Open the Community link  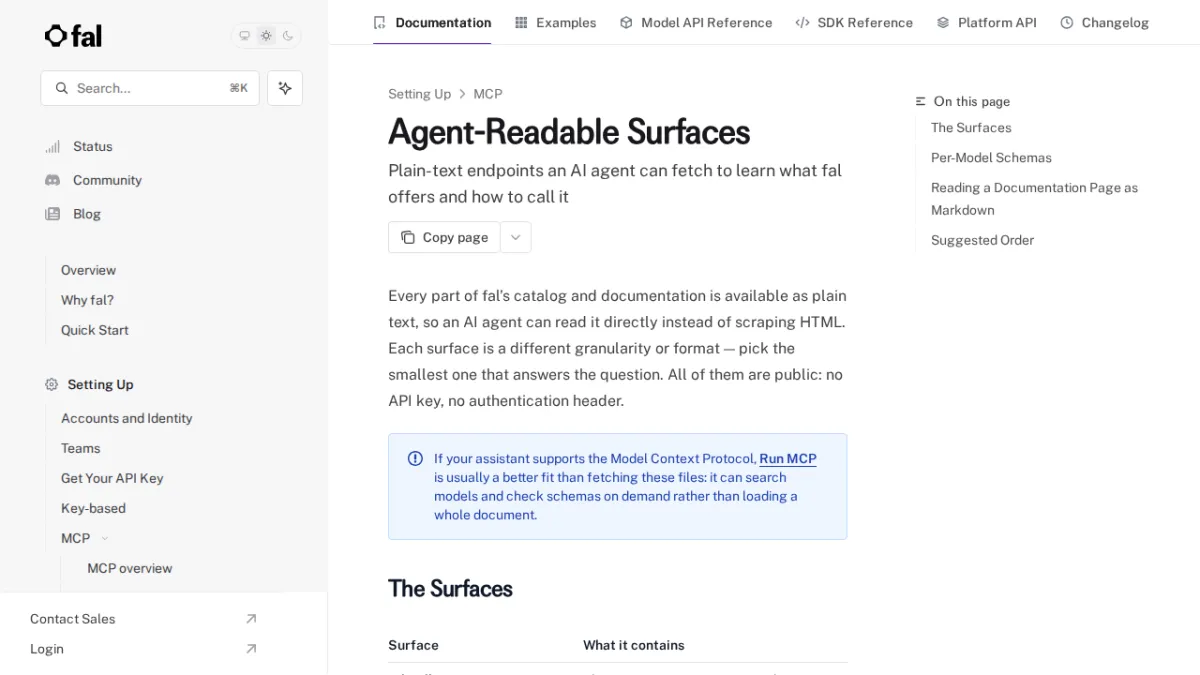click(x=107, y=180)
